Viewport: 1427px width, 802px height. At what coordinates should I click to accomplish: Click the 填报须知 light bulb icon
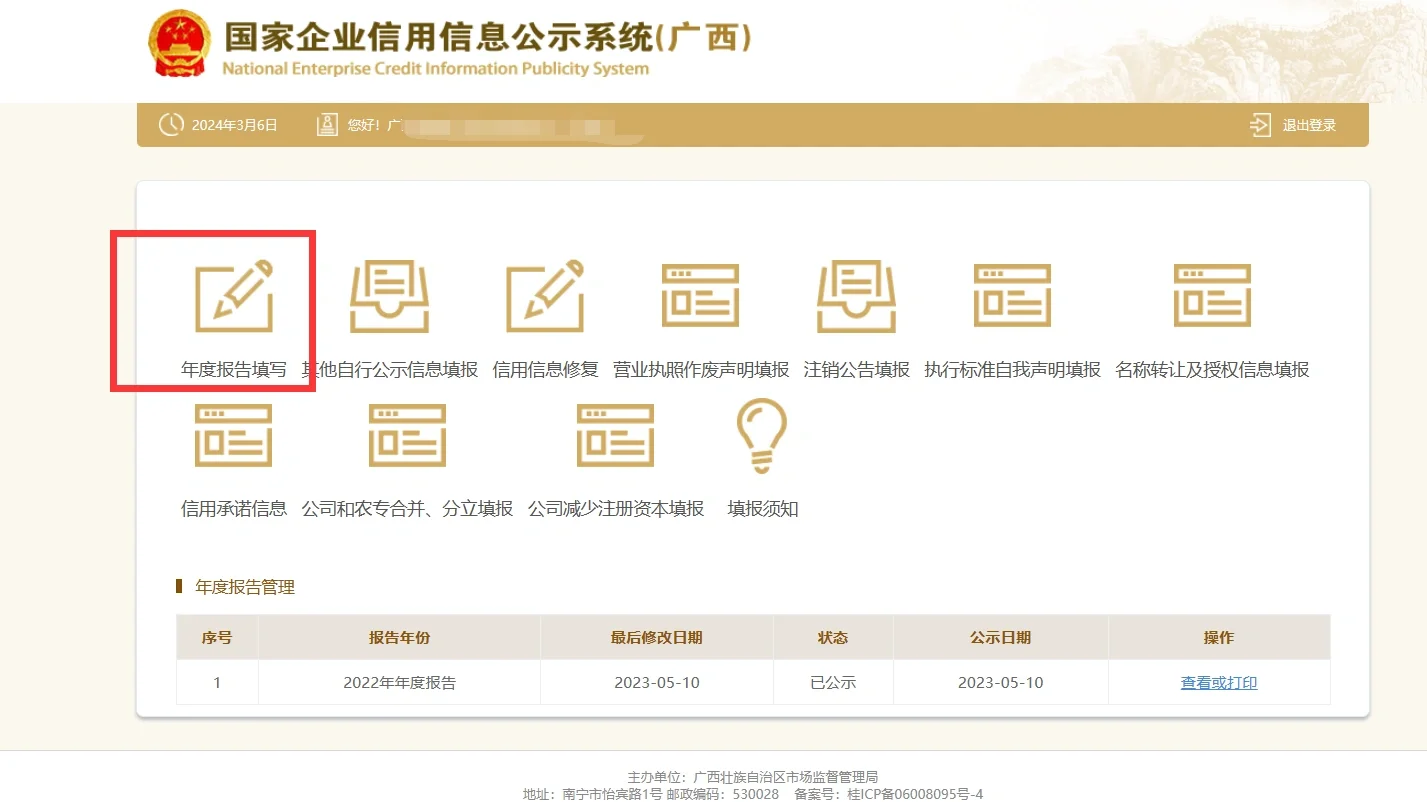[762, 436]
